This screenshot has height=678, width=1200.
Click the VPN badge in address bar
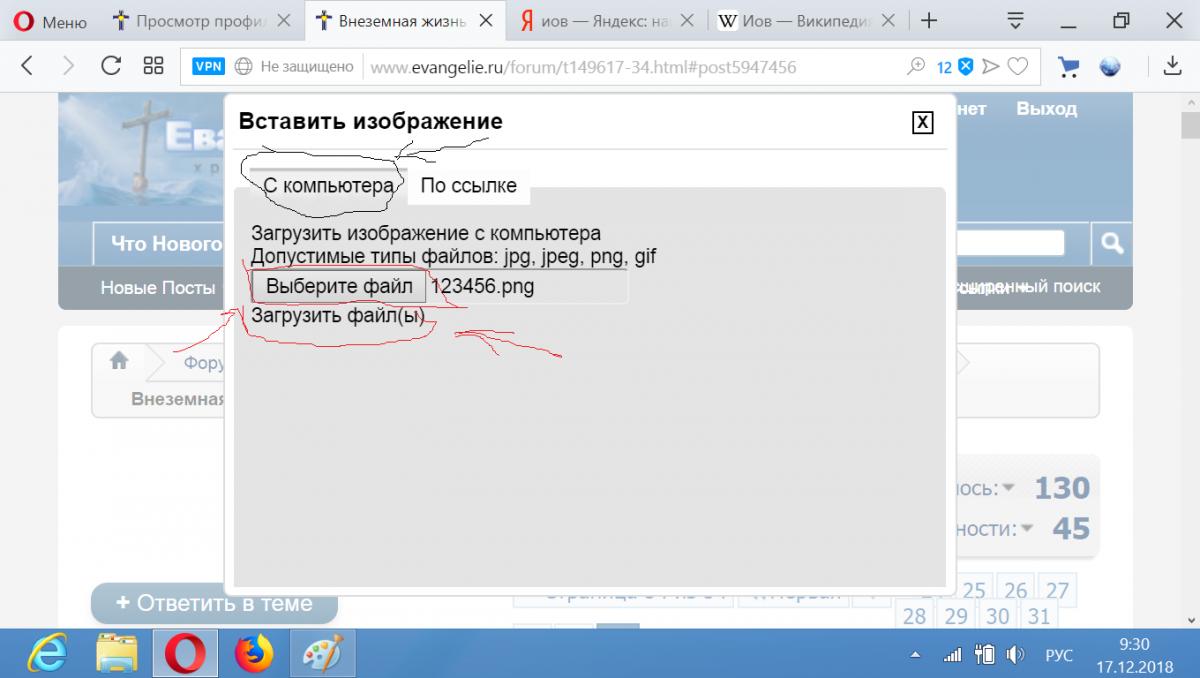pos(208,67)
